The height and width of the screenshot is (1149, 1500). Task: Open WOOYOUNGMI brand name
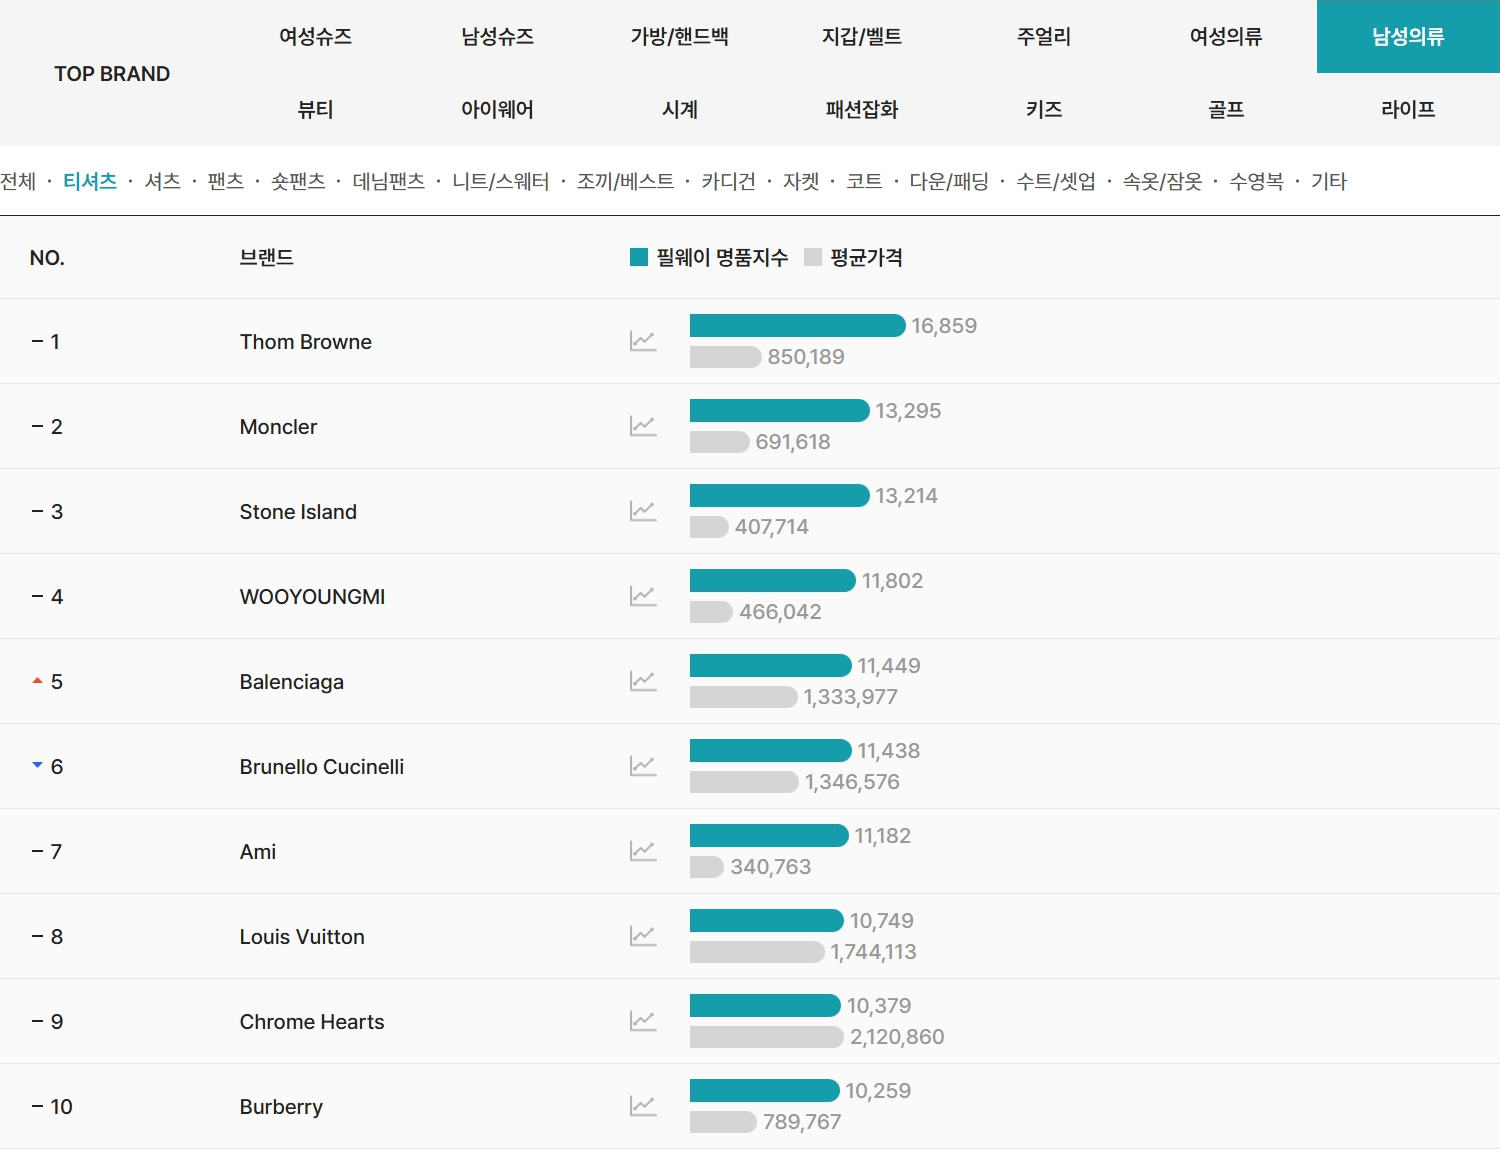[312, 597]
